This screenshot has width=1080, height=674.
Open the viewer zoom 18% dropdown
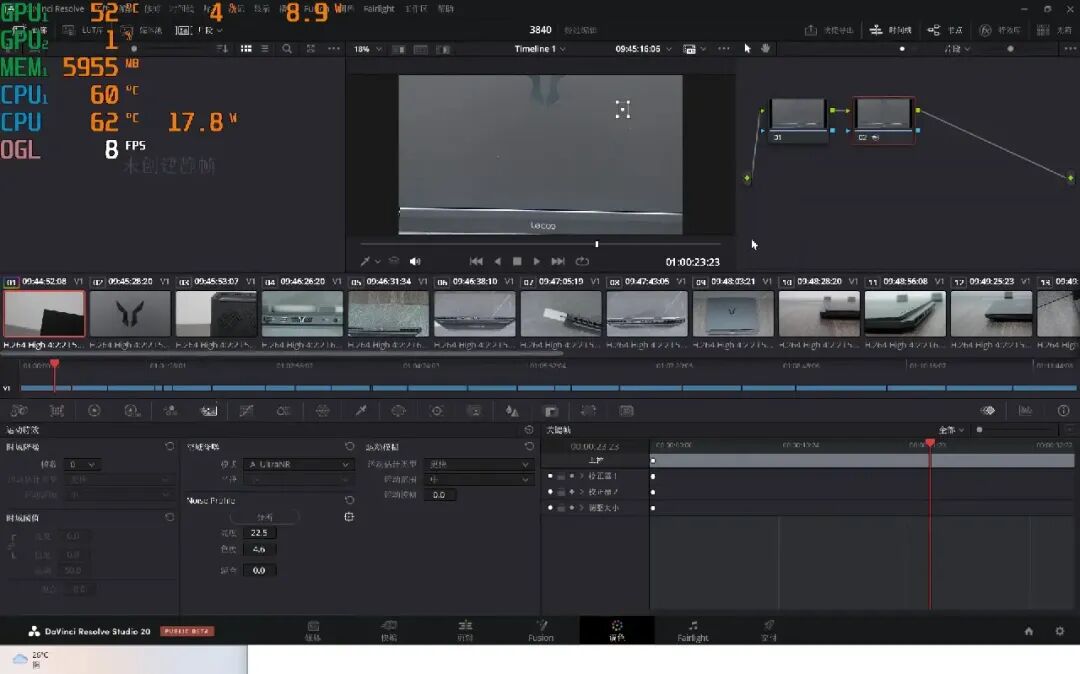tap(368, 50)
